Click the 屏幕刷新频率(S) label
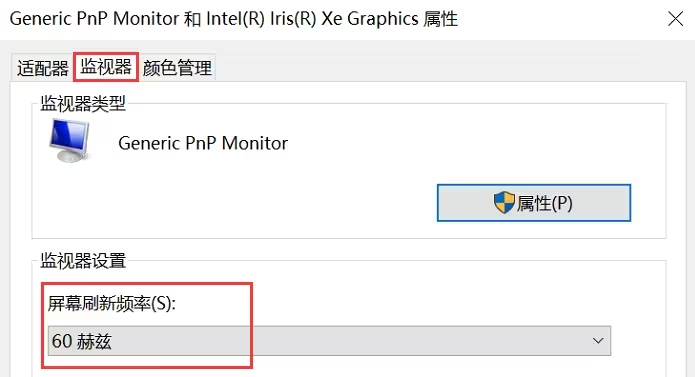The width and height of the screenshot is (695, 377). pos(112,303)
